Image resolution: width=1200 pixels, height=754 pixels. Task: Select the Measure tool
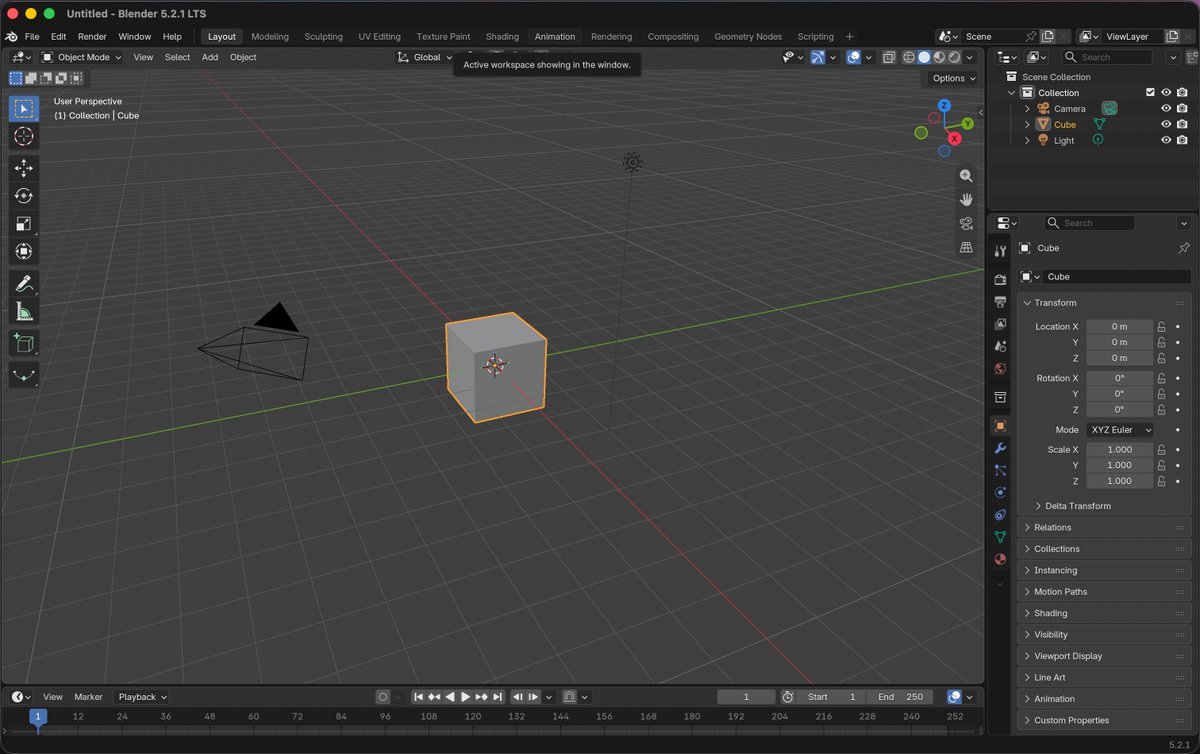(x=24, y=312)
